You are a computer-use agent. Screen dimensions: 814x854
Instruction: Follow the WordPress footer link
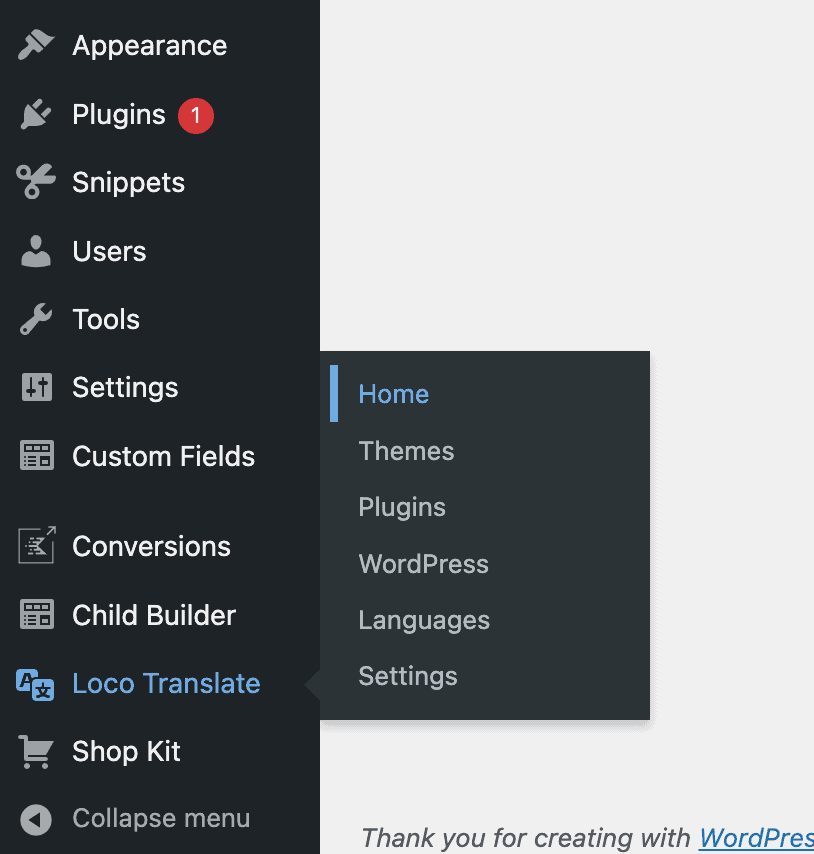(755, 837)
